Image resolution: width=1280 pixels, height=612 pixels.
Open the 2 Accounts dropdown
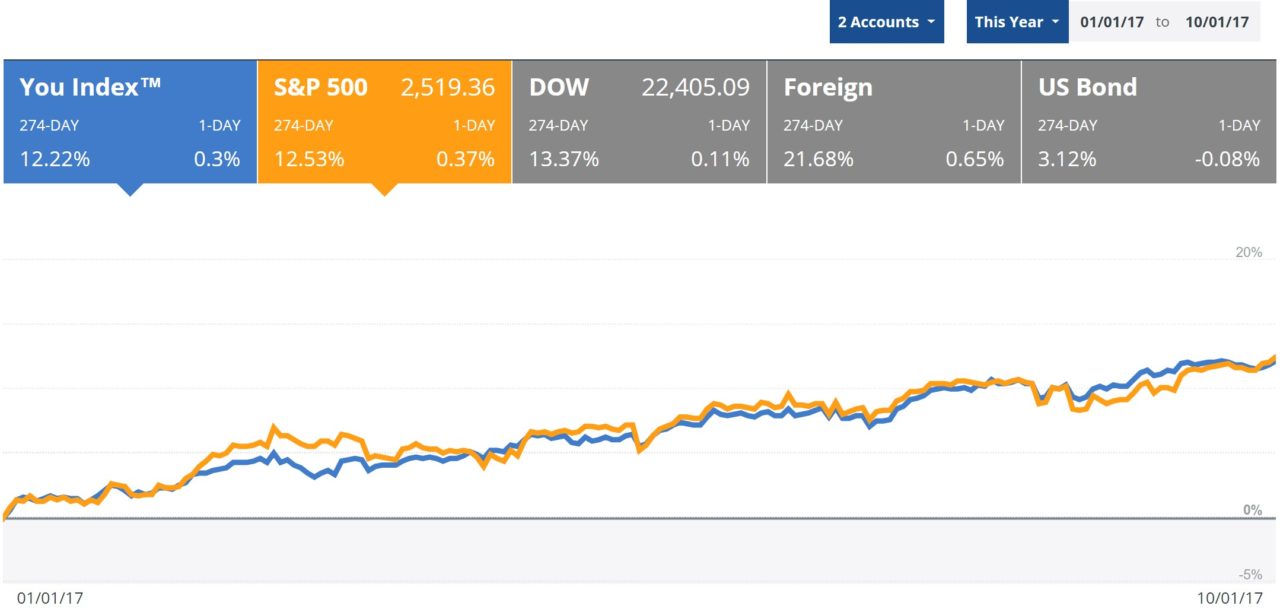click(886, 22)
